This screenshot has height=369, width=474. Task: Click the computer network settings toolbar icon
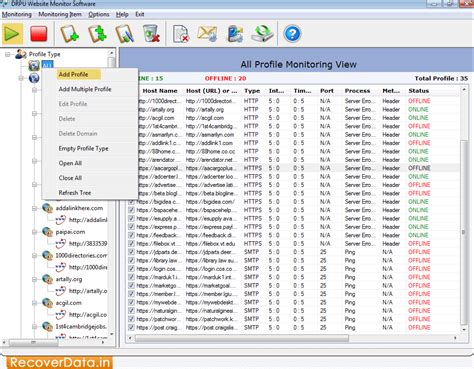click(235, 34)
